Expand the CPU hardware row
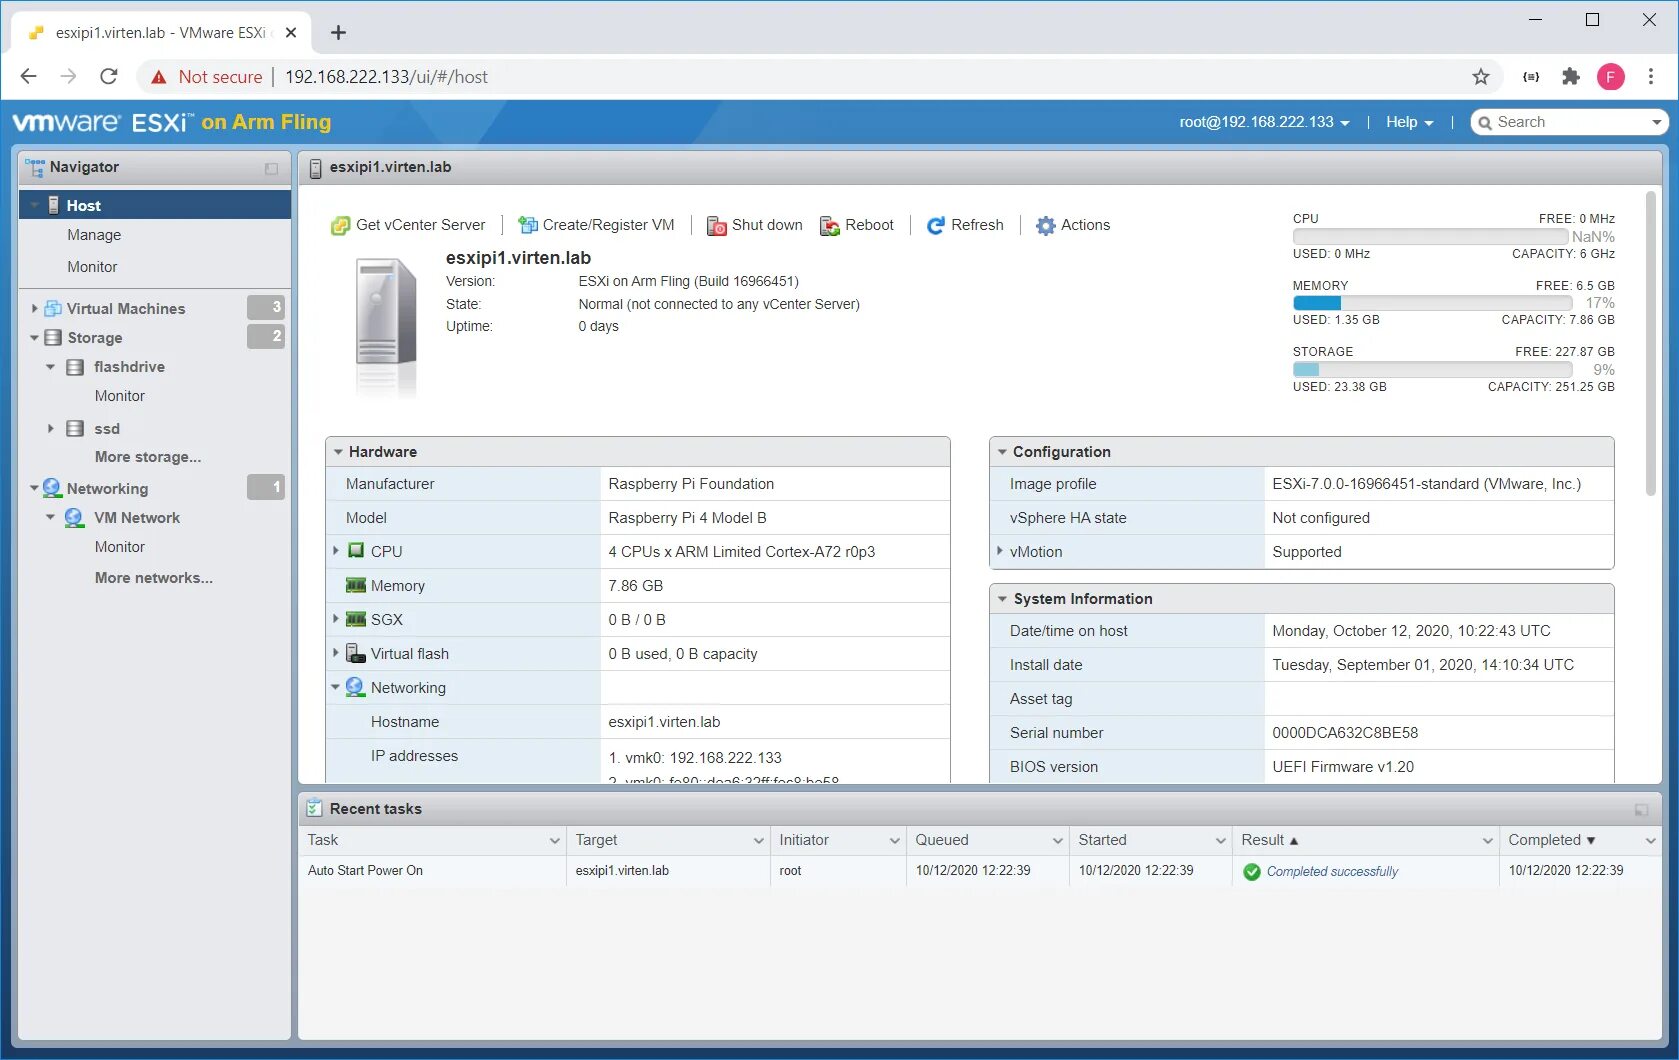This screenshot has height=1060, width=1679. click(x=336, y=551)
